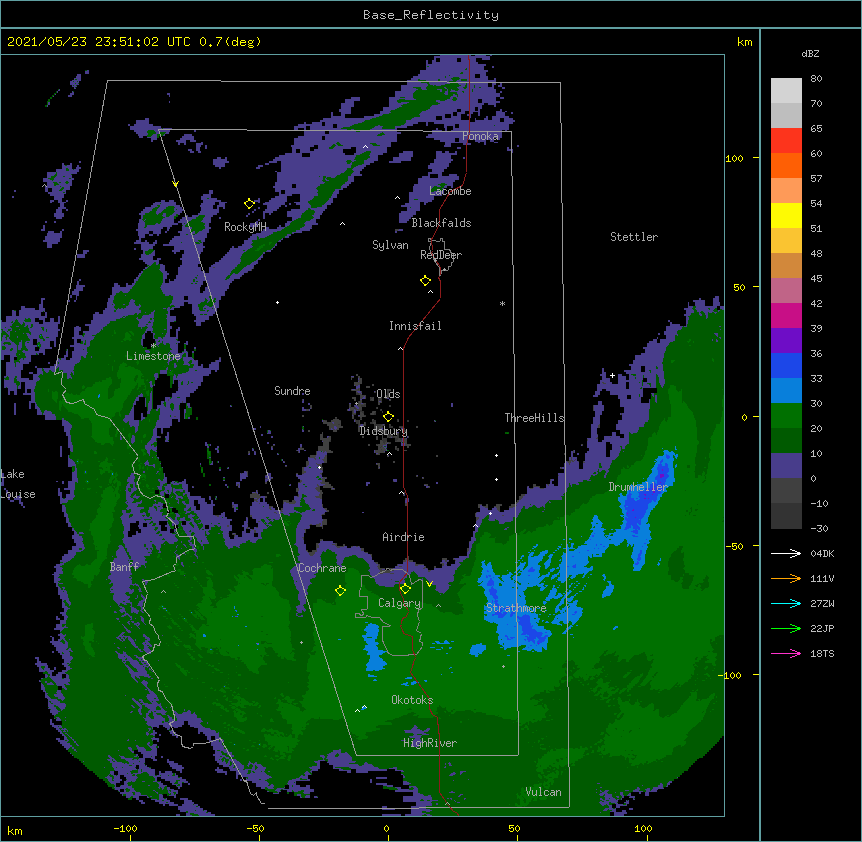Pick the bright green 20-30 dBZ swatch
The image size is (862, 842).
pyautogui.click(x=786, y=416)
